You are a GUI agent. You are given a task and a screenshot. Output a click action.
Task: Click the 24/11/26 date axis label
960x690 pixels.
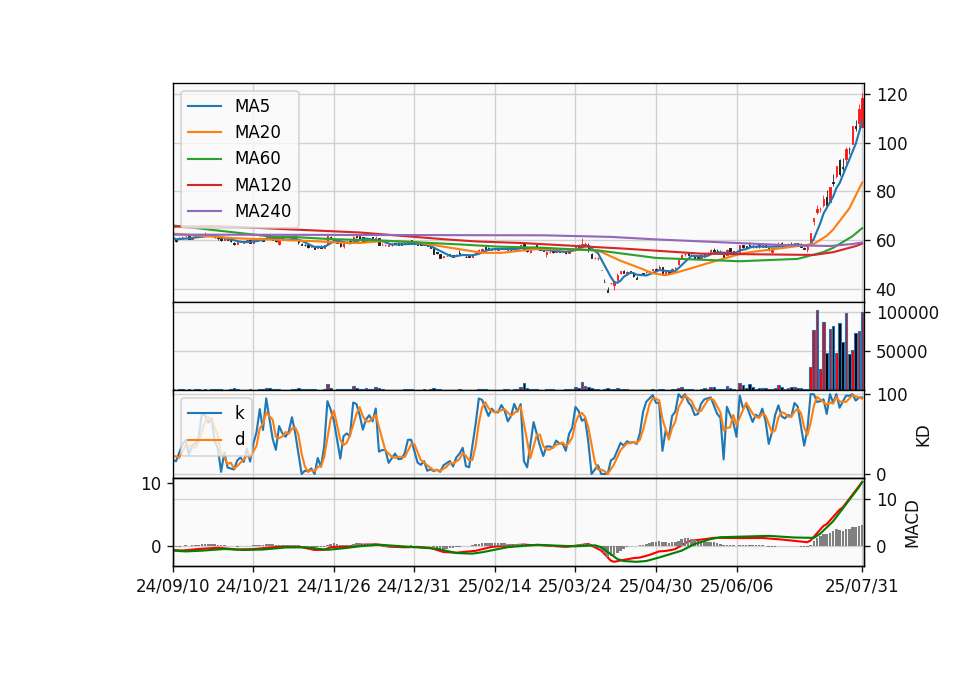point(334,586)
